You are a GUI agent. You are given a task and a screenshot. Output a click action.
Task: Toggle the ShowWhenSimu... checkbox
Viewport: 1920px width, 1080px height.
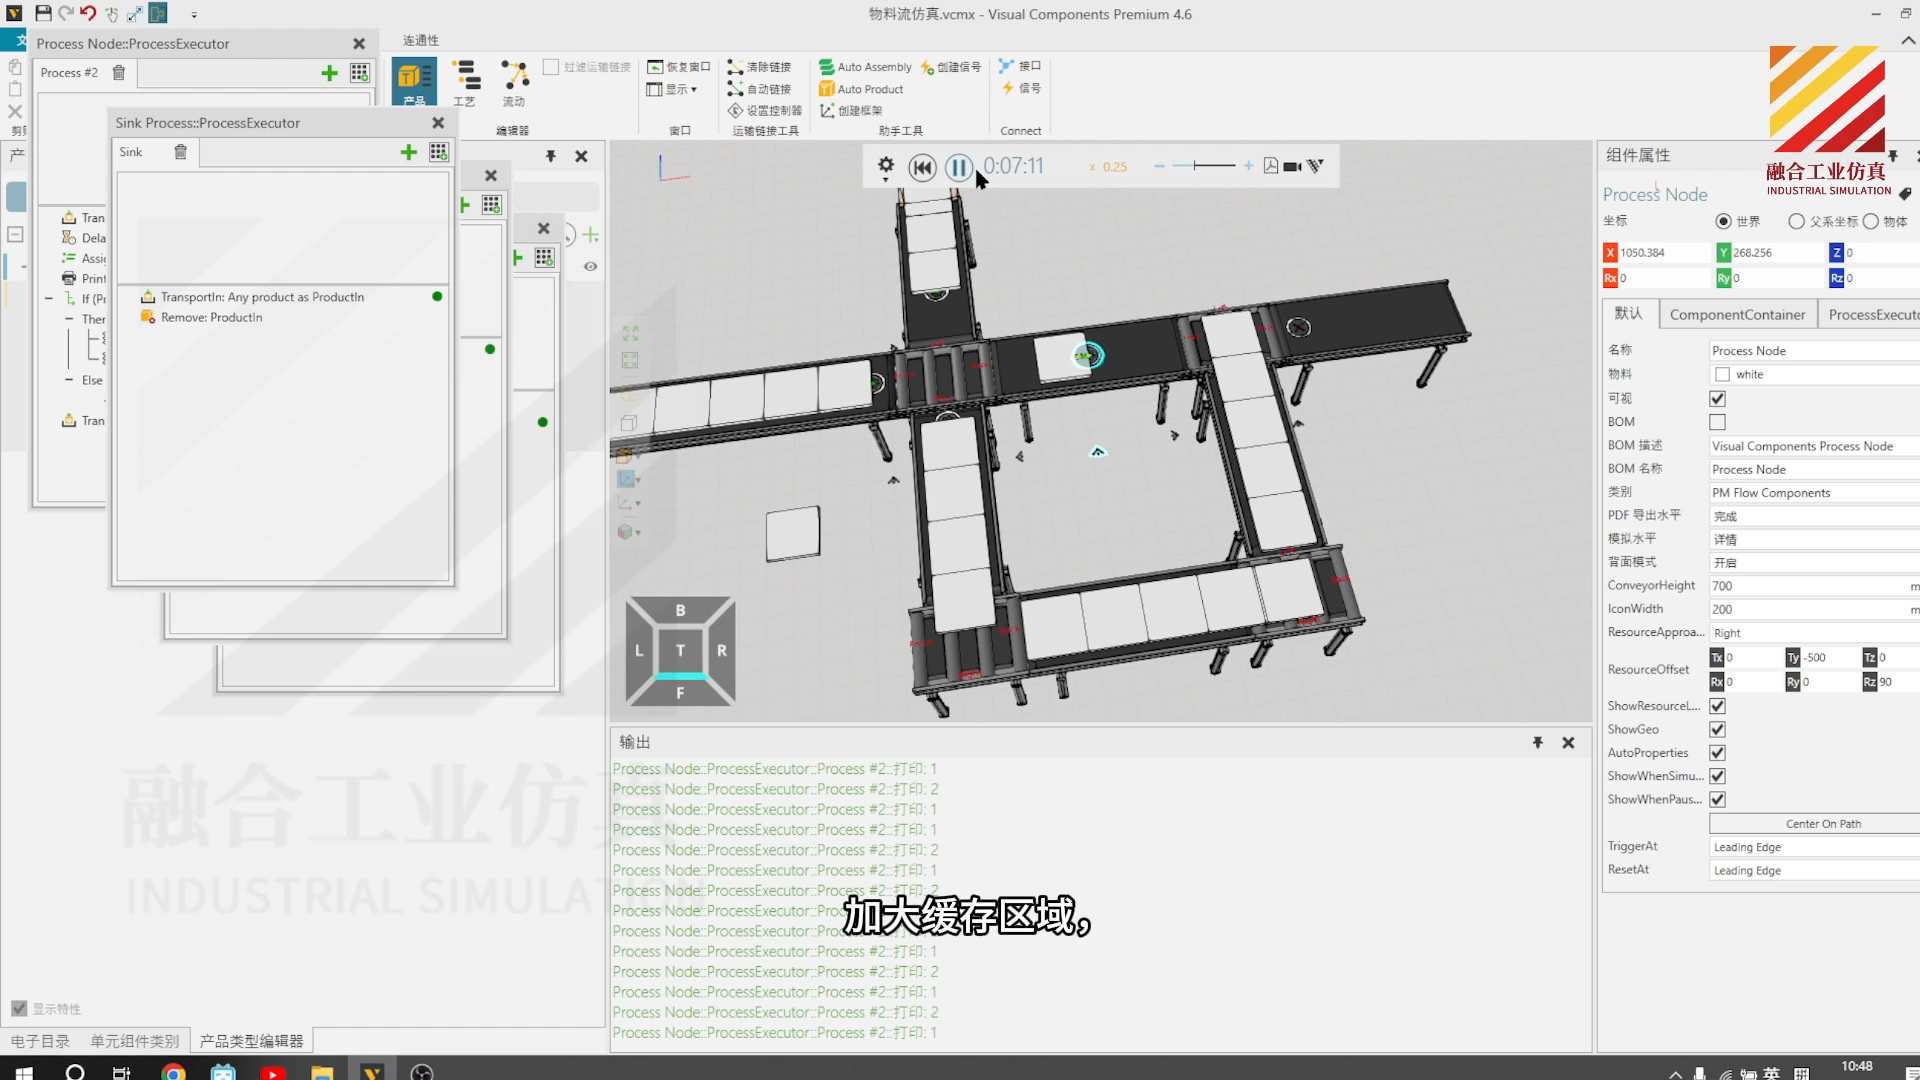coord(1717,776)
